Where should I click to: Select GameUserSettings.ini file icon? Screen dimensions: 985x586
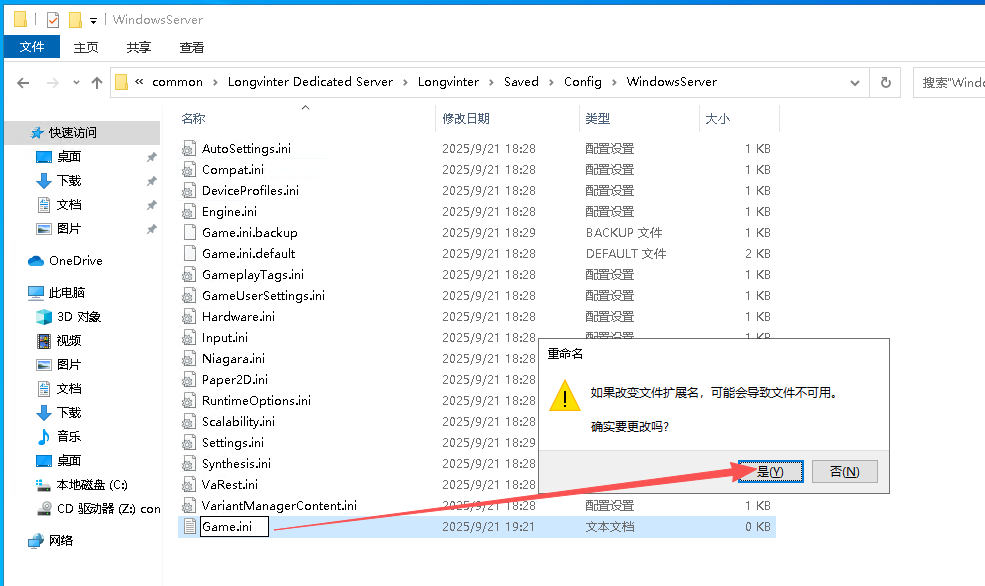click(189, 296)
